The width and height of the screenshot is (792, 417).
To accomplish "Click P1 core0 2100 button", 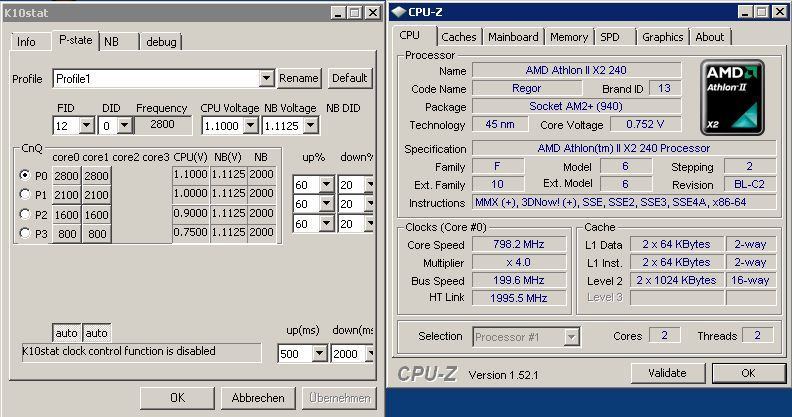I will 66,195.
